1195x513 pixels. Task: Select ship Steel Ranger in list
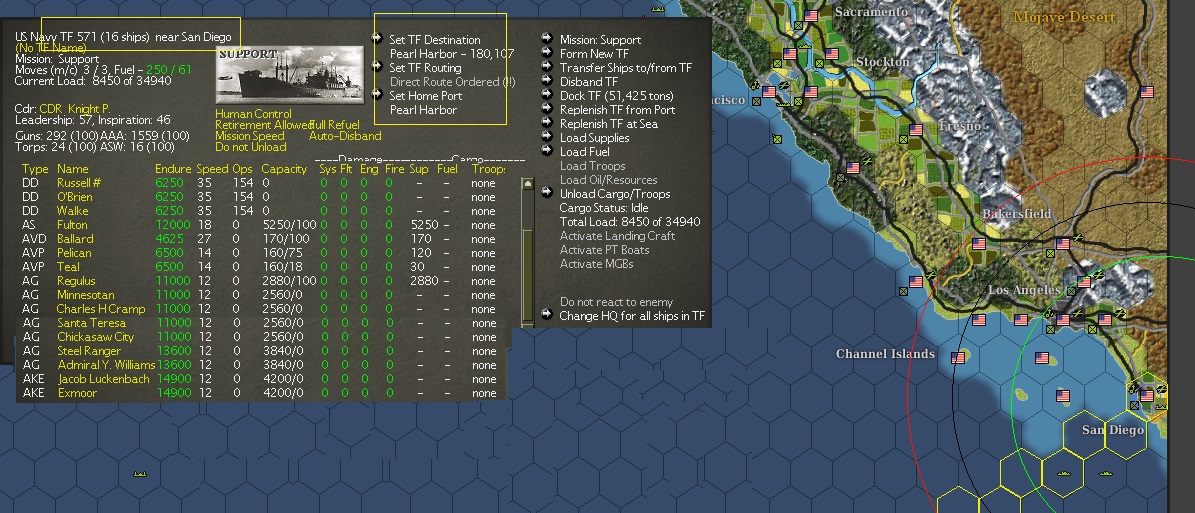point(88,351)
